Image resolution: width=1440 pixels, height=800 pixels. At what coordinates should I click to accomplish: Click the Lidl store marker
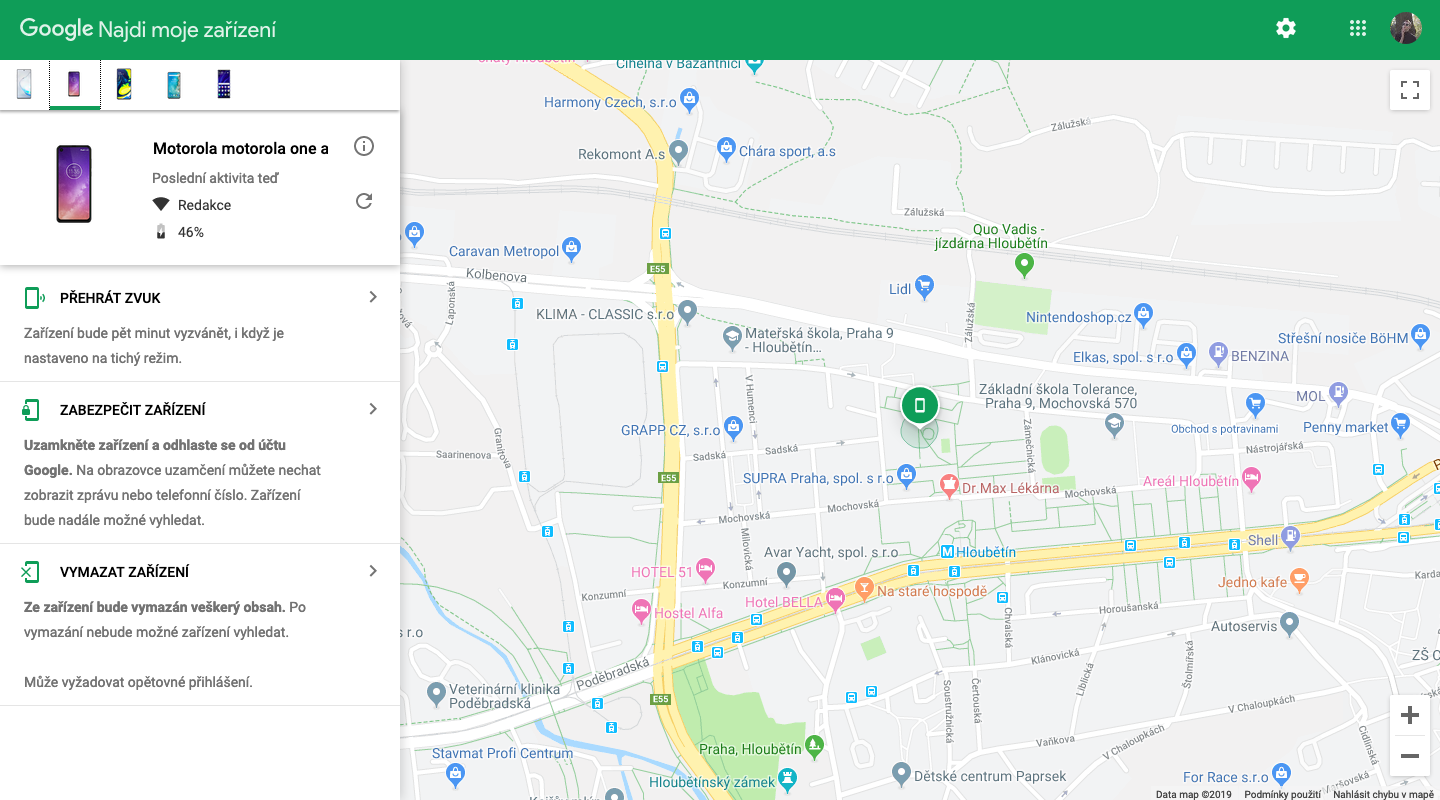(x=924, y=289)
